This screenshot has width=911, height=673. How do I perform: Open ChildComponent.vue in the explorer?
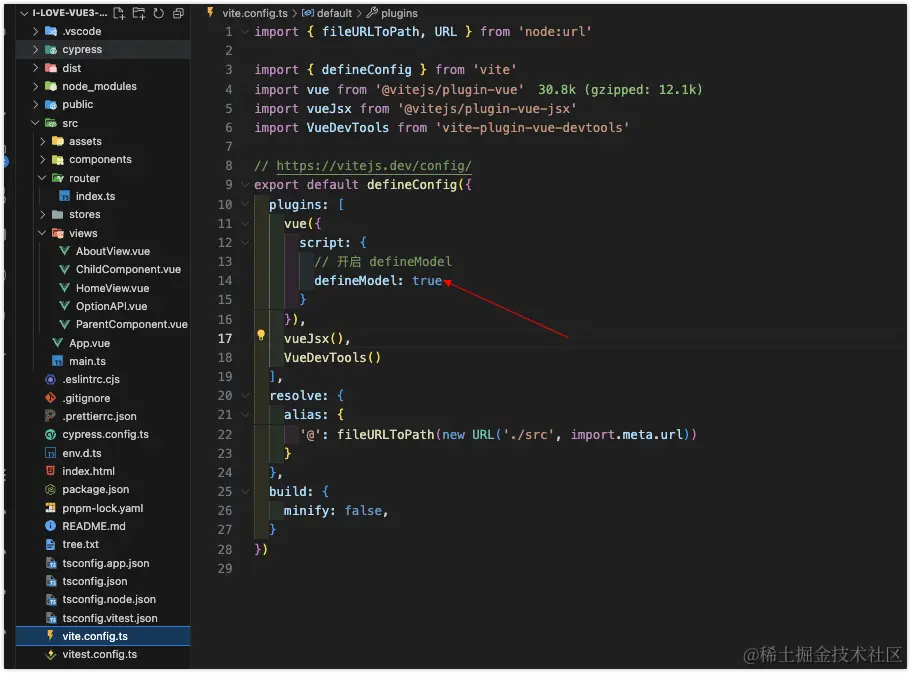[128, 269]
